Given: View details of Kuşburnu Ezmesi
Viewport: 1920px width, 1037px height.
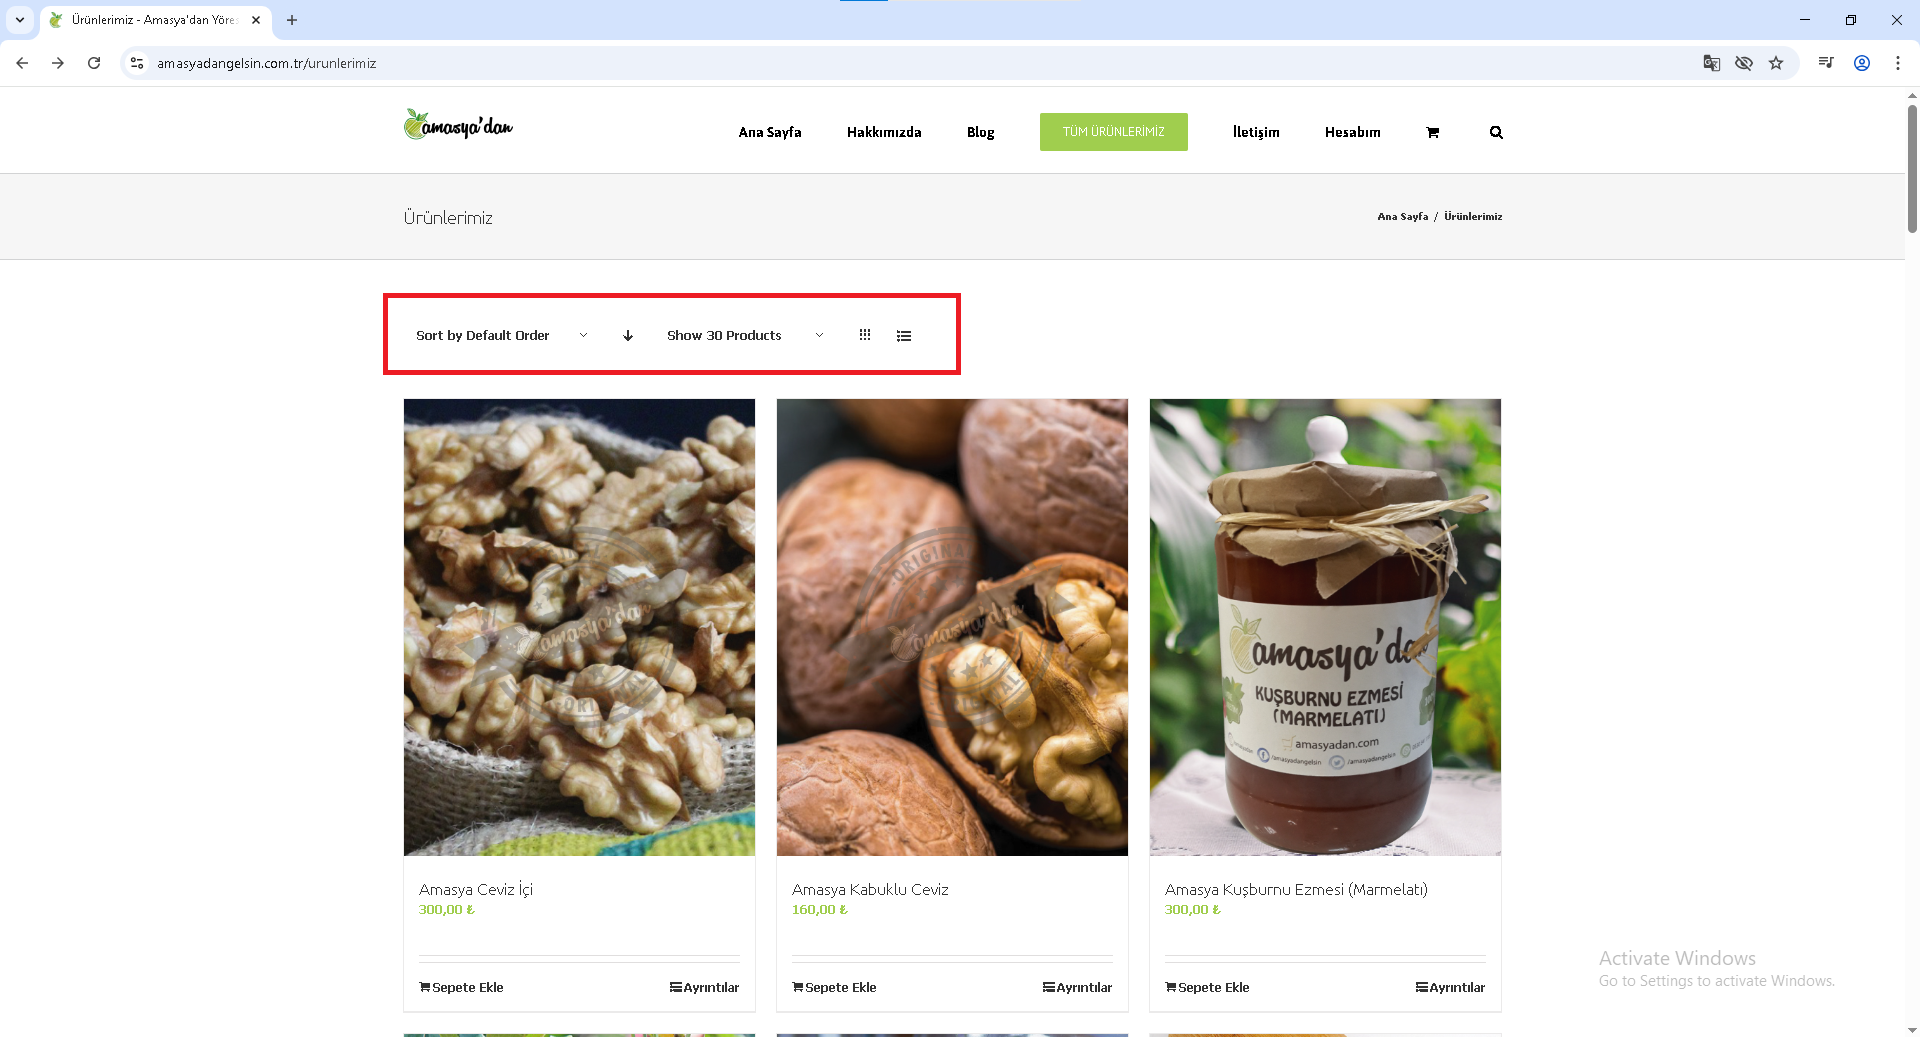Looking at the screenshot, I should click(x=1451, y=988).
